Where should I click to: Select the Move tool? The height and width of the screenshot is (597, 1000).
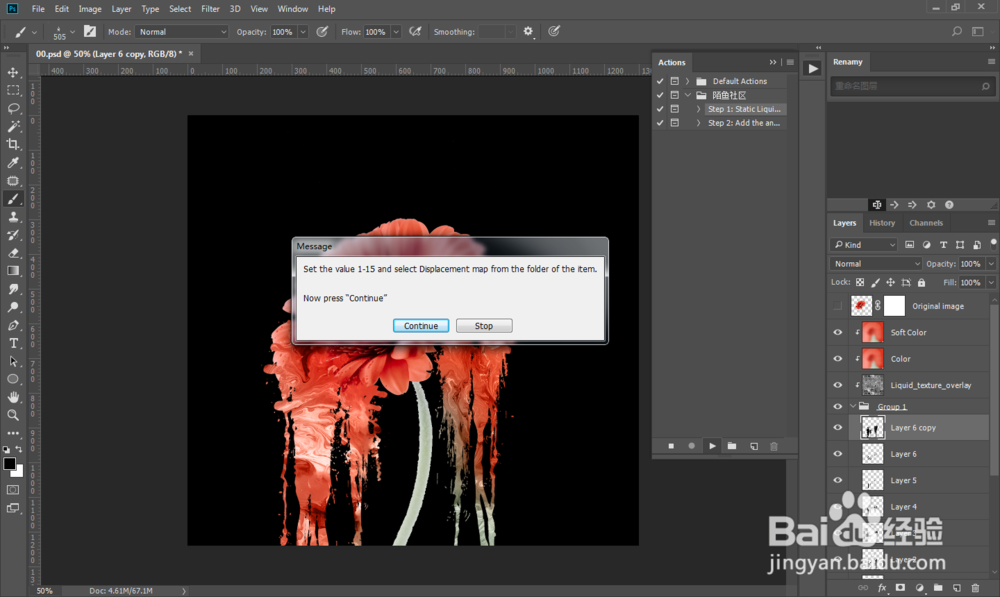13,73
